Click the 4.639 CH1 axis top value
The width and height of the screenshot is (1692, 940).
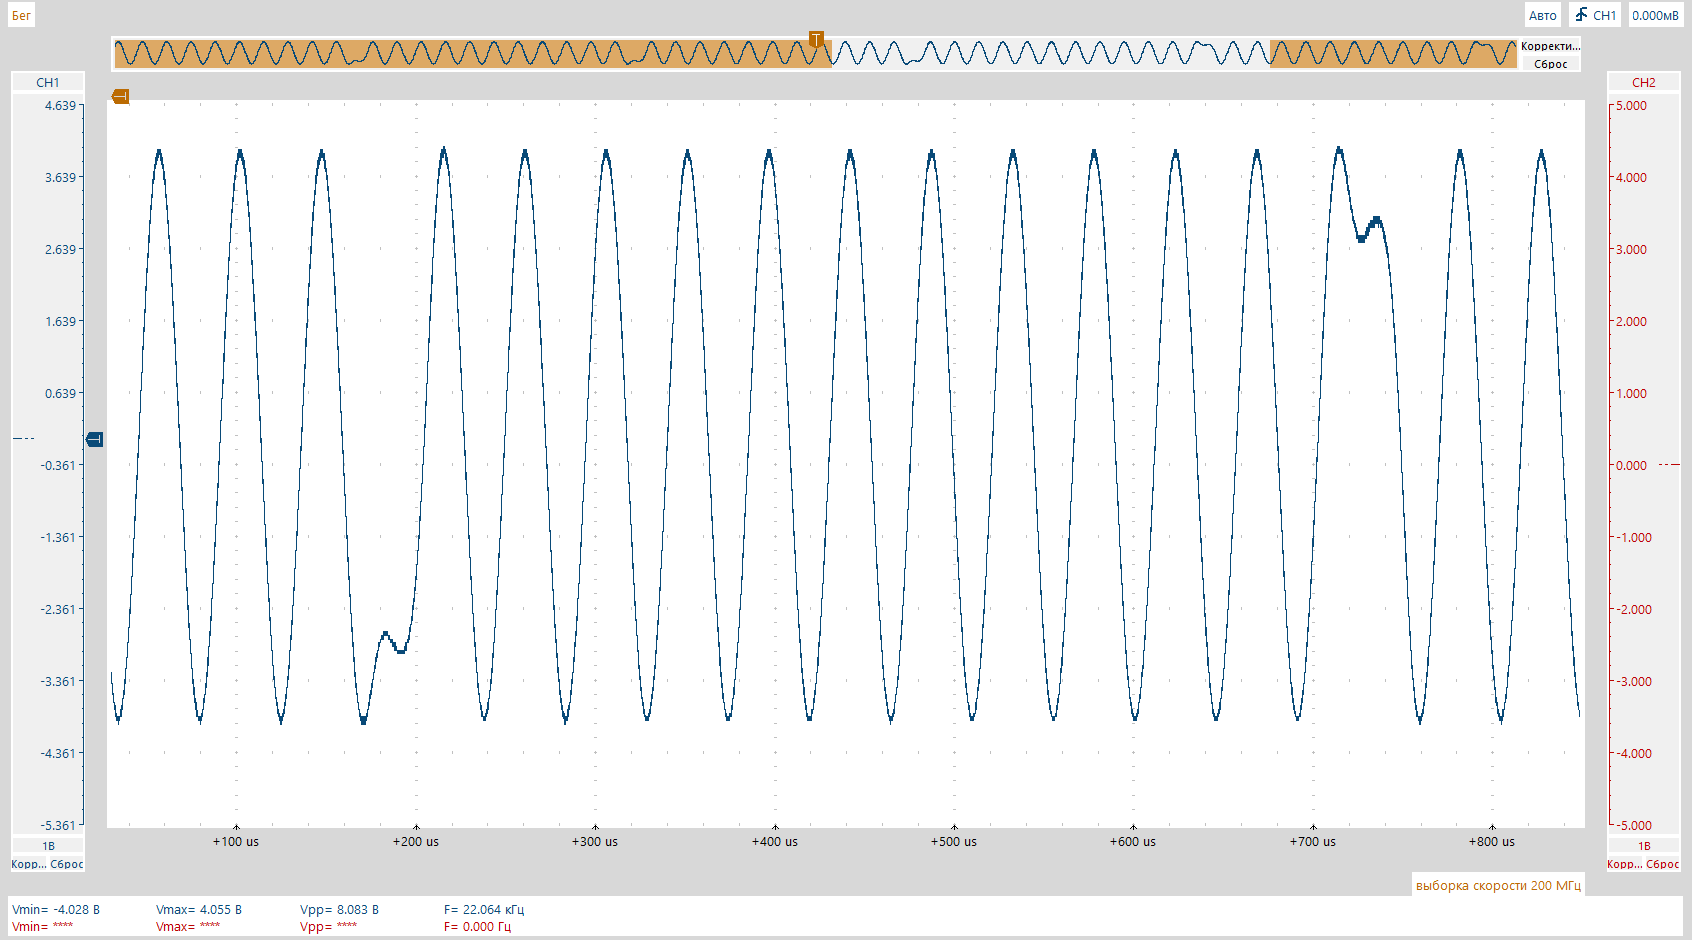(60, 105)
